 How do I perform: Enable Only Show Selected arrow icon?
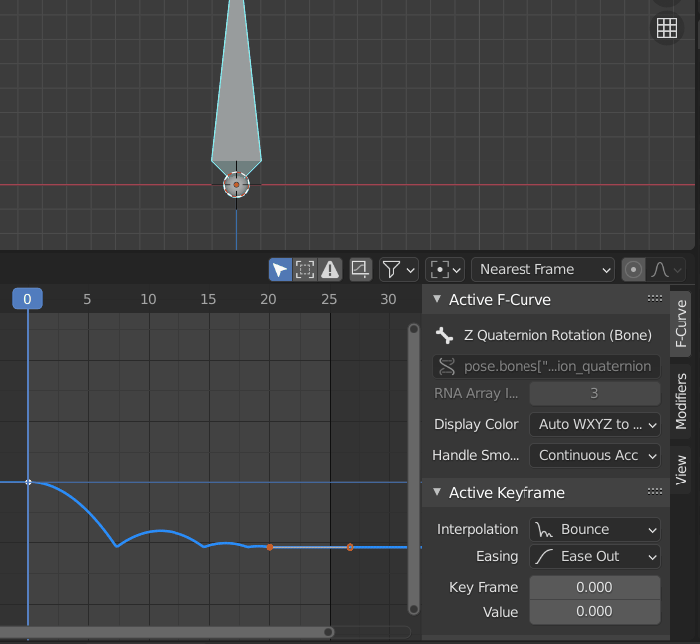[x=280, y=270]
